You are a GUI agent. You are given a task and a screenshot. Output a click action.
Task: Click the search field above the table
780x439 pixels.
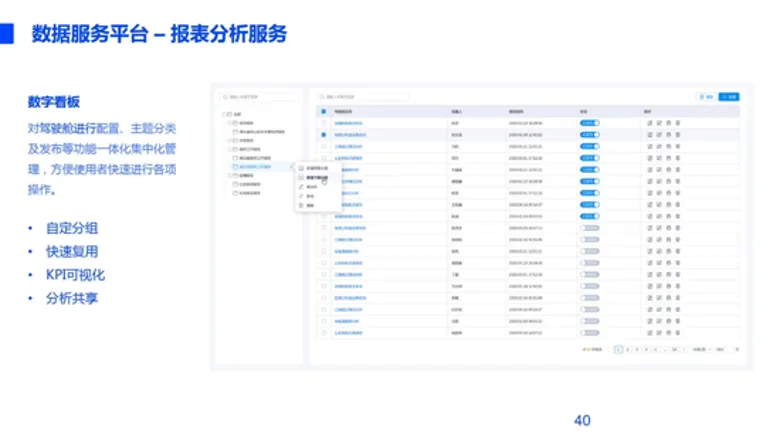click(363, 97)
